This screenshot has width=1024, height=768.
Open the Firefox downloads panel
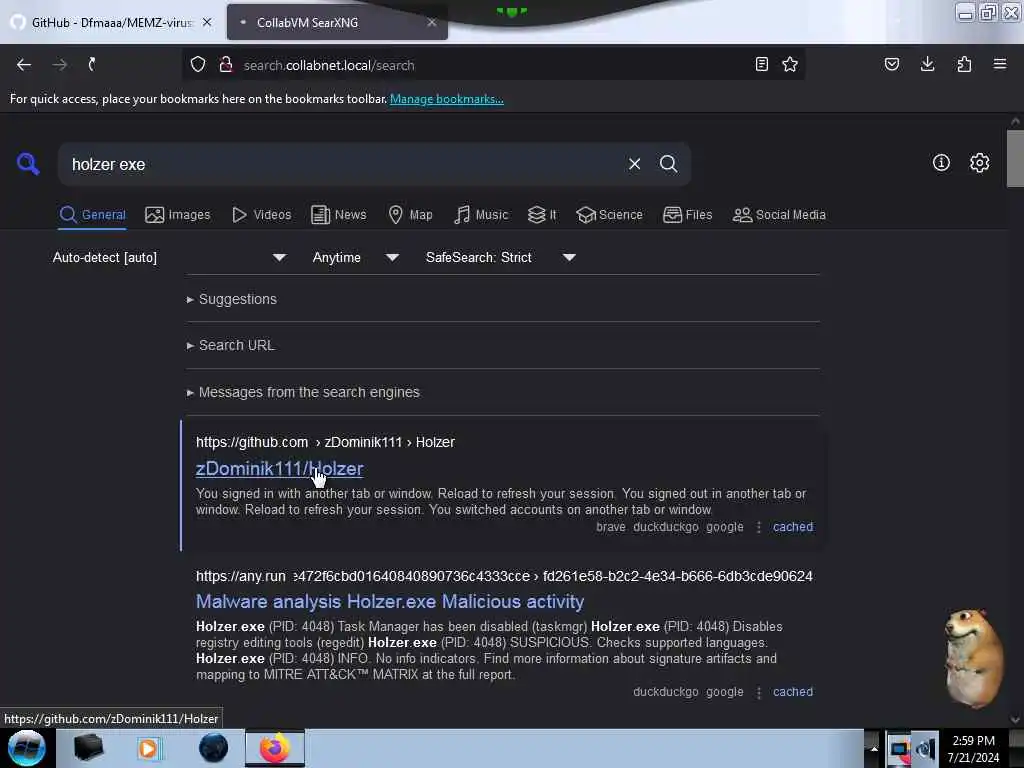927,64
